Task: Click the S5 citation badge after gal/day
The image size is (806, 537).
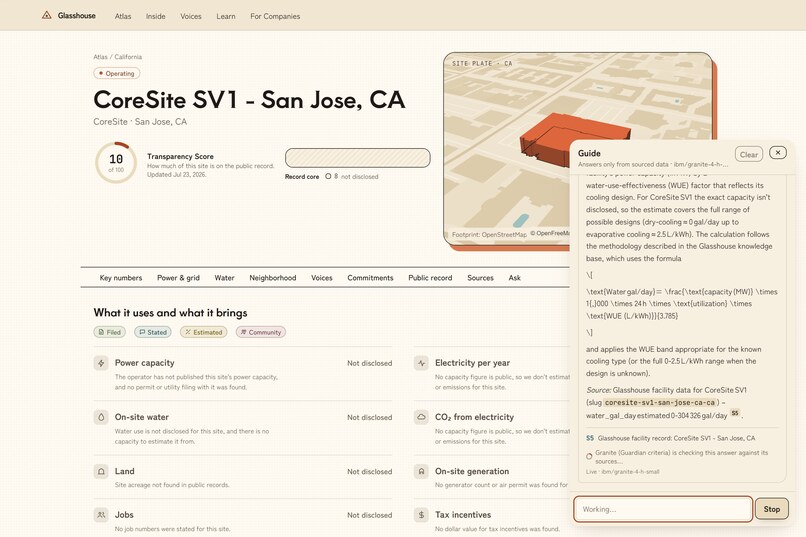Action: [735, 413]
